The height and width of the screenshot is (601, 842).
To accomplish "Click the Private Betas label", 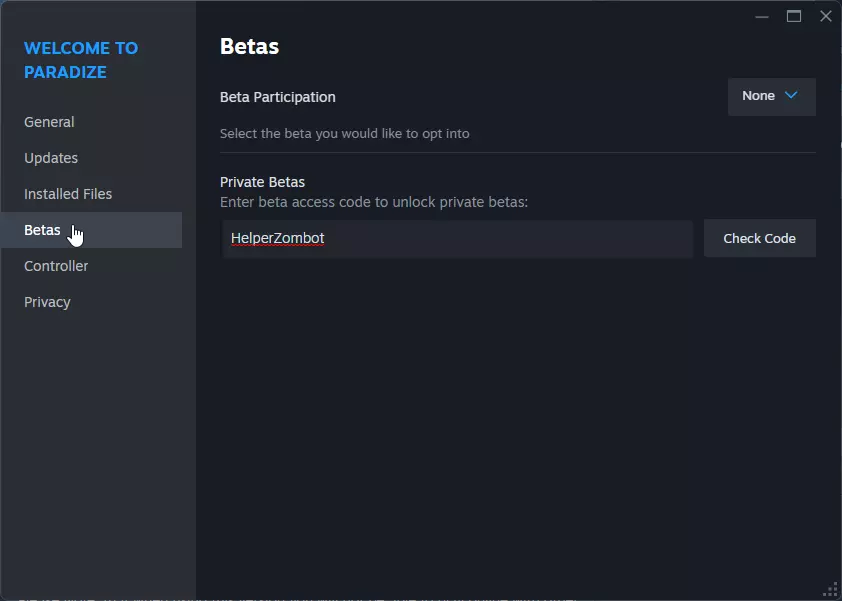I will coord(262,182).
